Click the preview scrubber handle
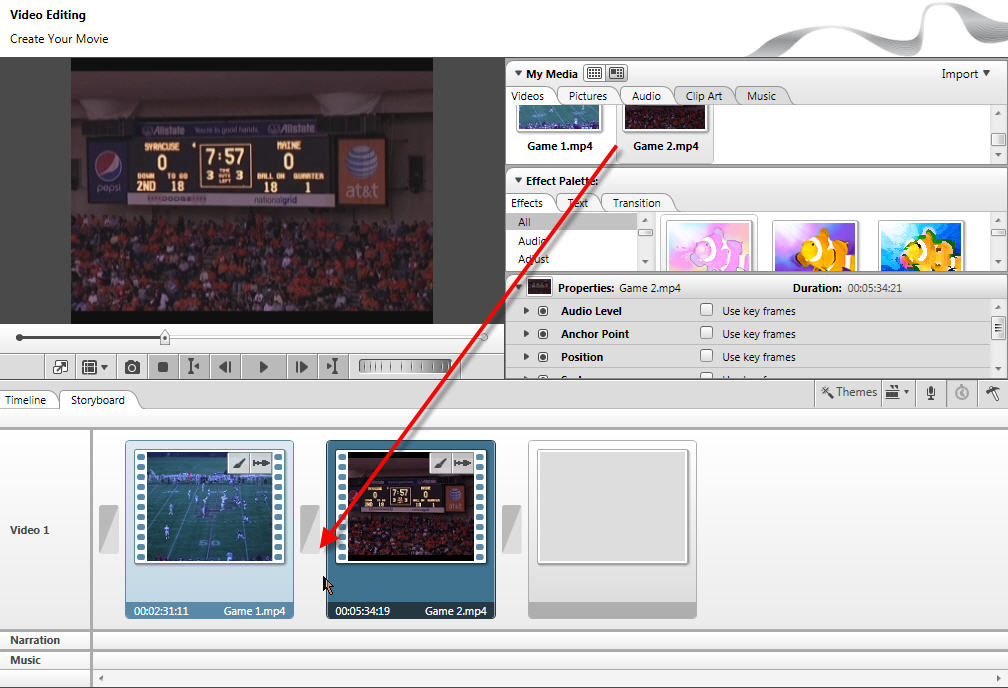Viewport: 1008px width, 688px height. pyautogui.click(x=165, y=337)
